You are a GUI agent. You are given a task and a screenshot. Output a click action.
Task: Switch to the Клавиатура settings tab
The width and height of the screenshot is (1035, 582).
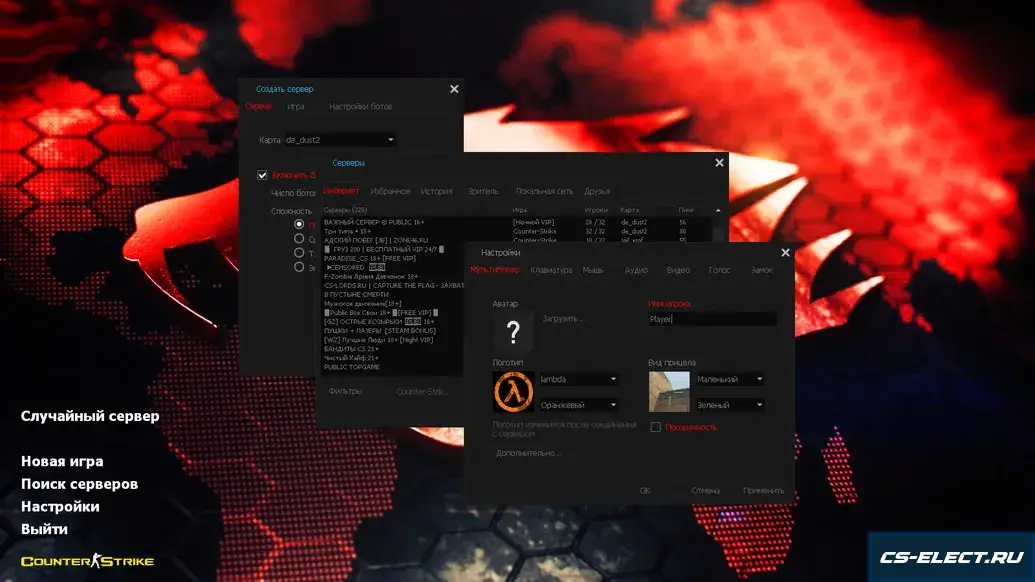(551, 270)
